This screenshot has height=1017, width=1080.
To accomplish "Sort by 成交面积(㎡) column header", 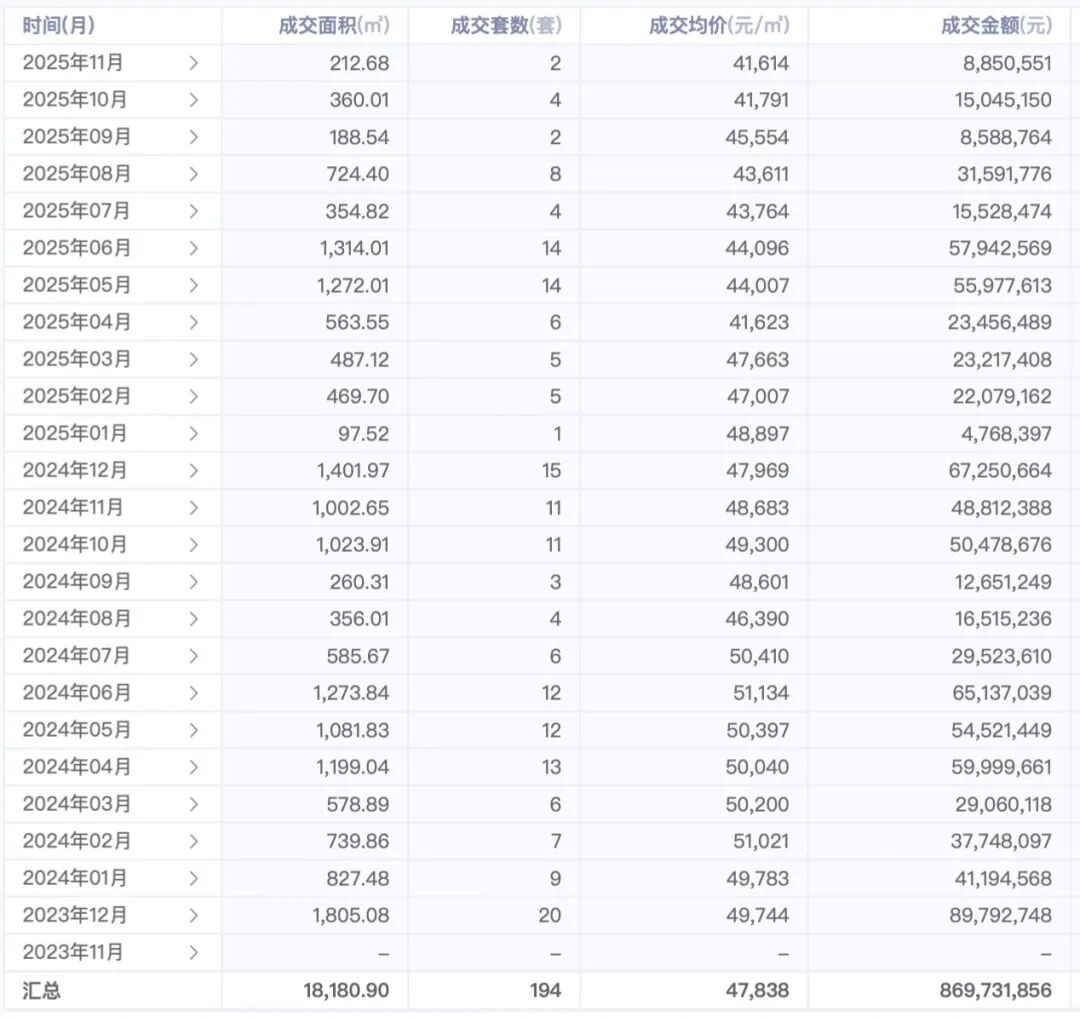I will tap(333, 26).
